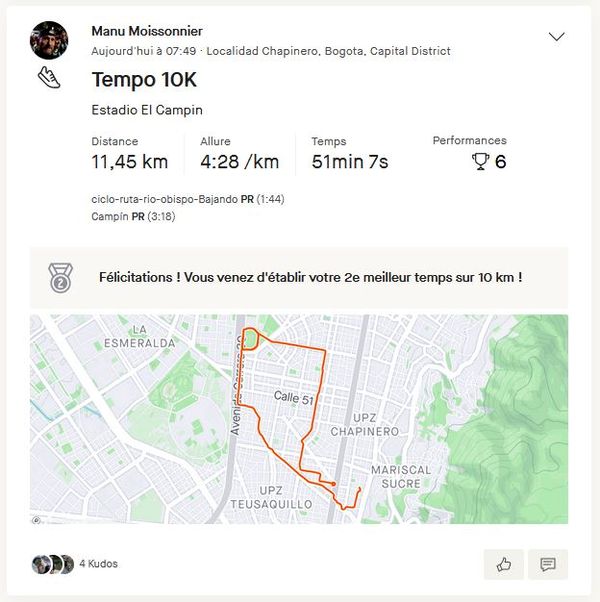The height and width of the screenshot is (602, 600).
Task: Open the Campín PR segment
Action: (111, 216)
